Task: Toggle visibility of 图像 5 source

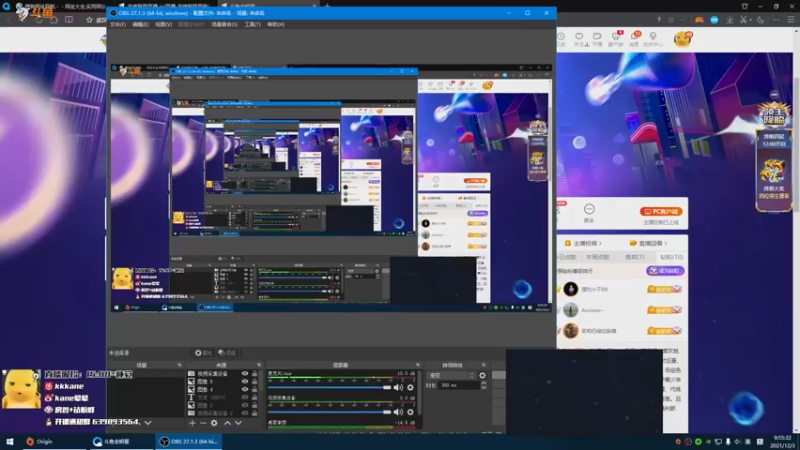Action: point(245,382)
